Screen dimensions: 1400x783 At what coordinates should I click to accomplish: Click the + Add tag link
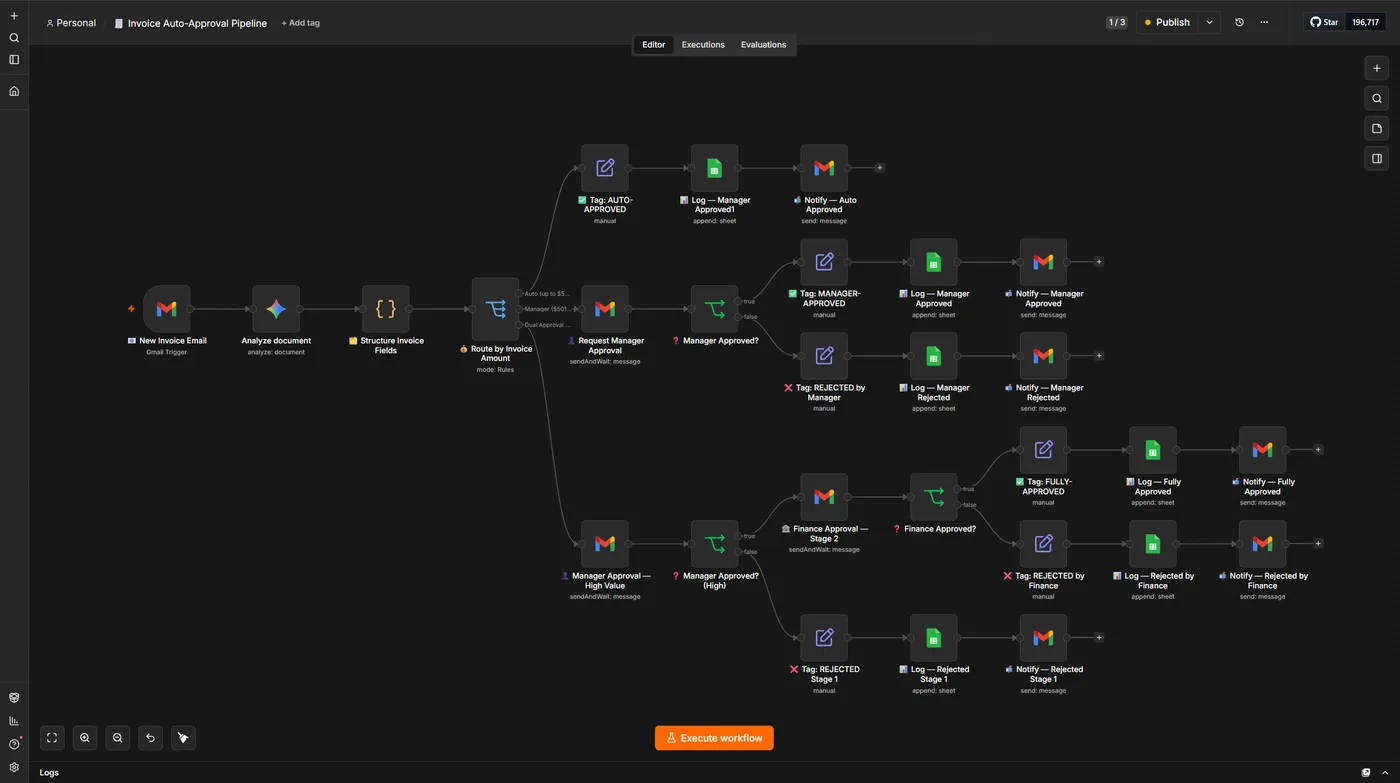(300, 23)
